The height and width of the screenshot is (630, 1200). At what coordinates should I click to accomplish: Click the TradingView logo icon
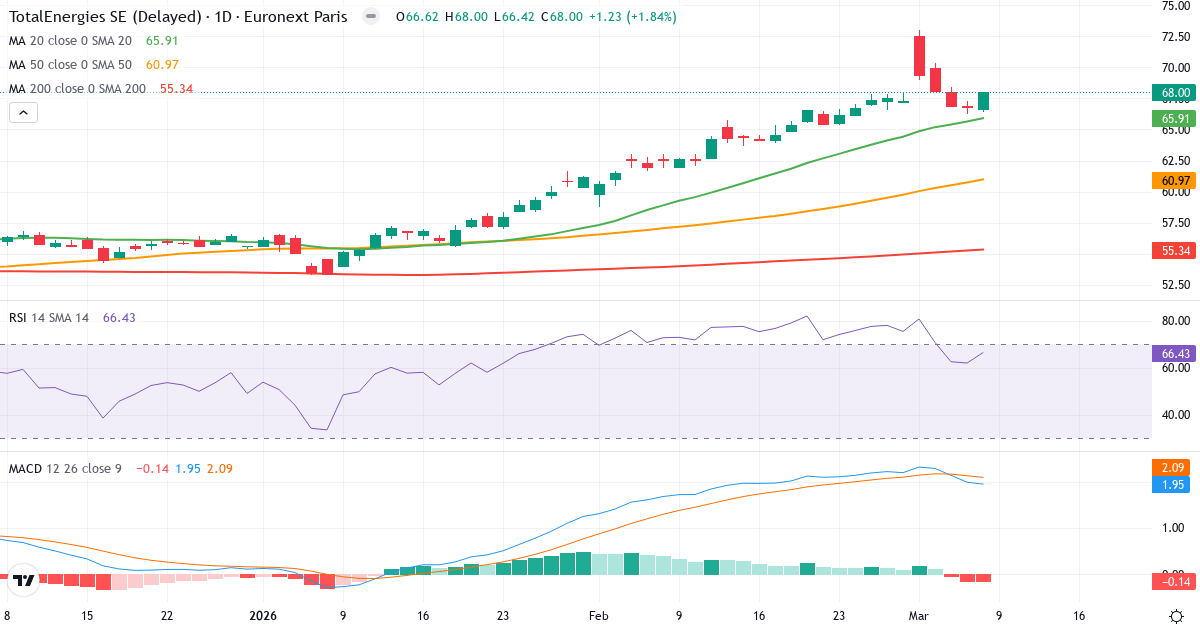tap(25, 579)
